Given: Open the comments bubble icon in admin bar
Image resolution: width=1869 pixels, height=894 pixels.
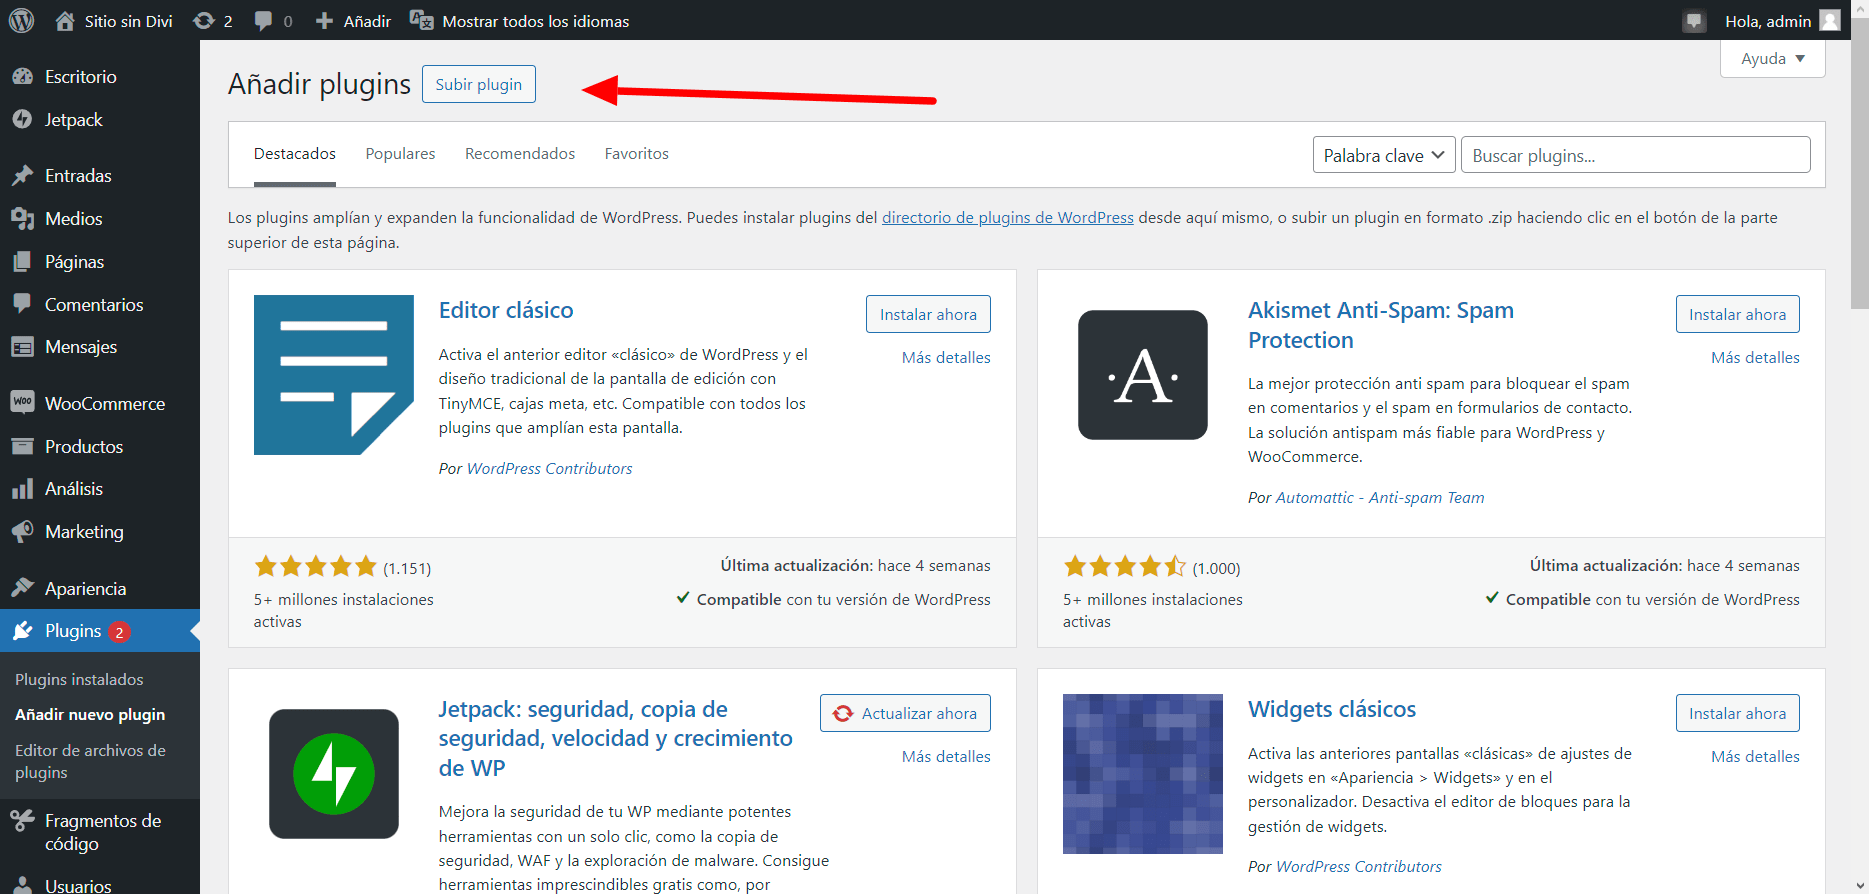Looking at the screenshot, I should point(263,21).
